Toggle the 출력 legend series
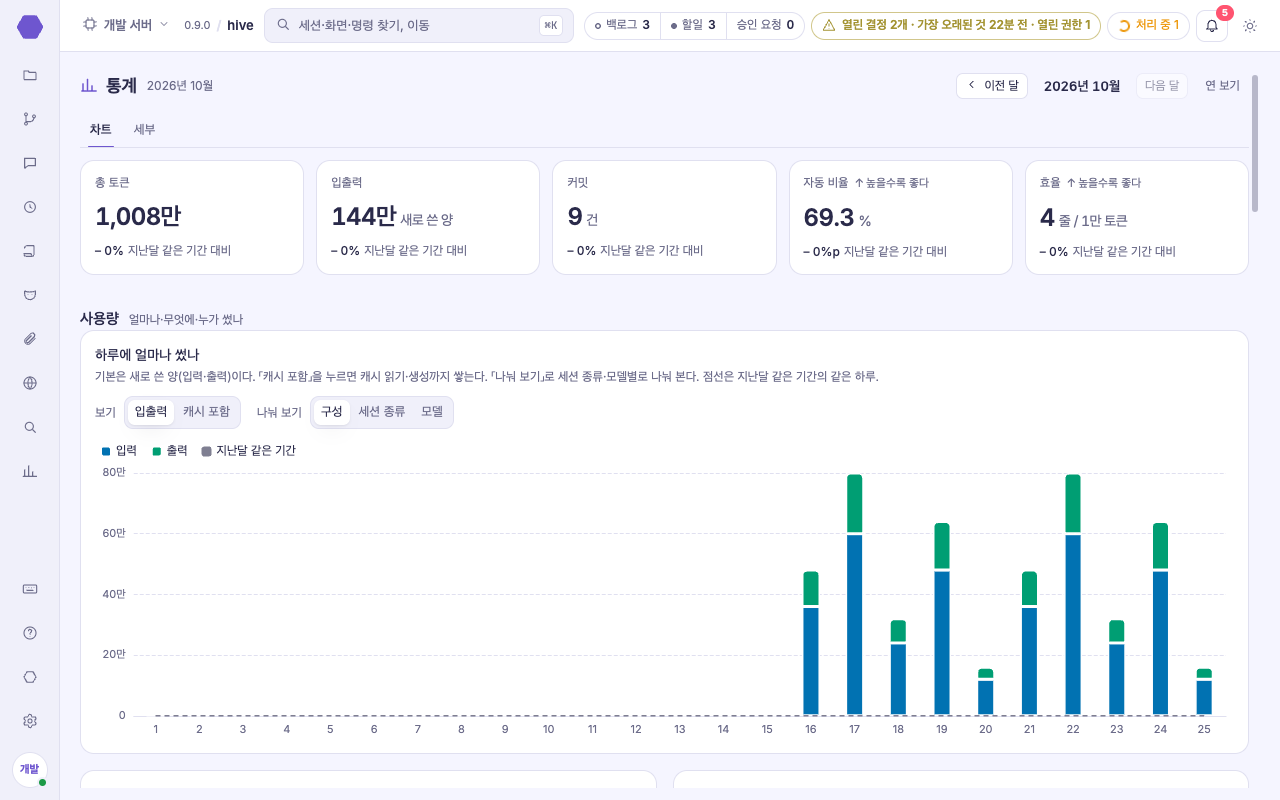This screenshot has height=800, width=1280. pos(170,451)
